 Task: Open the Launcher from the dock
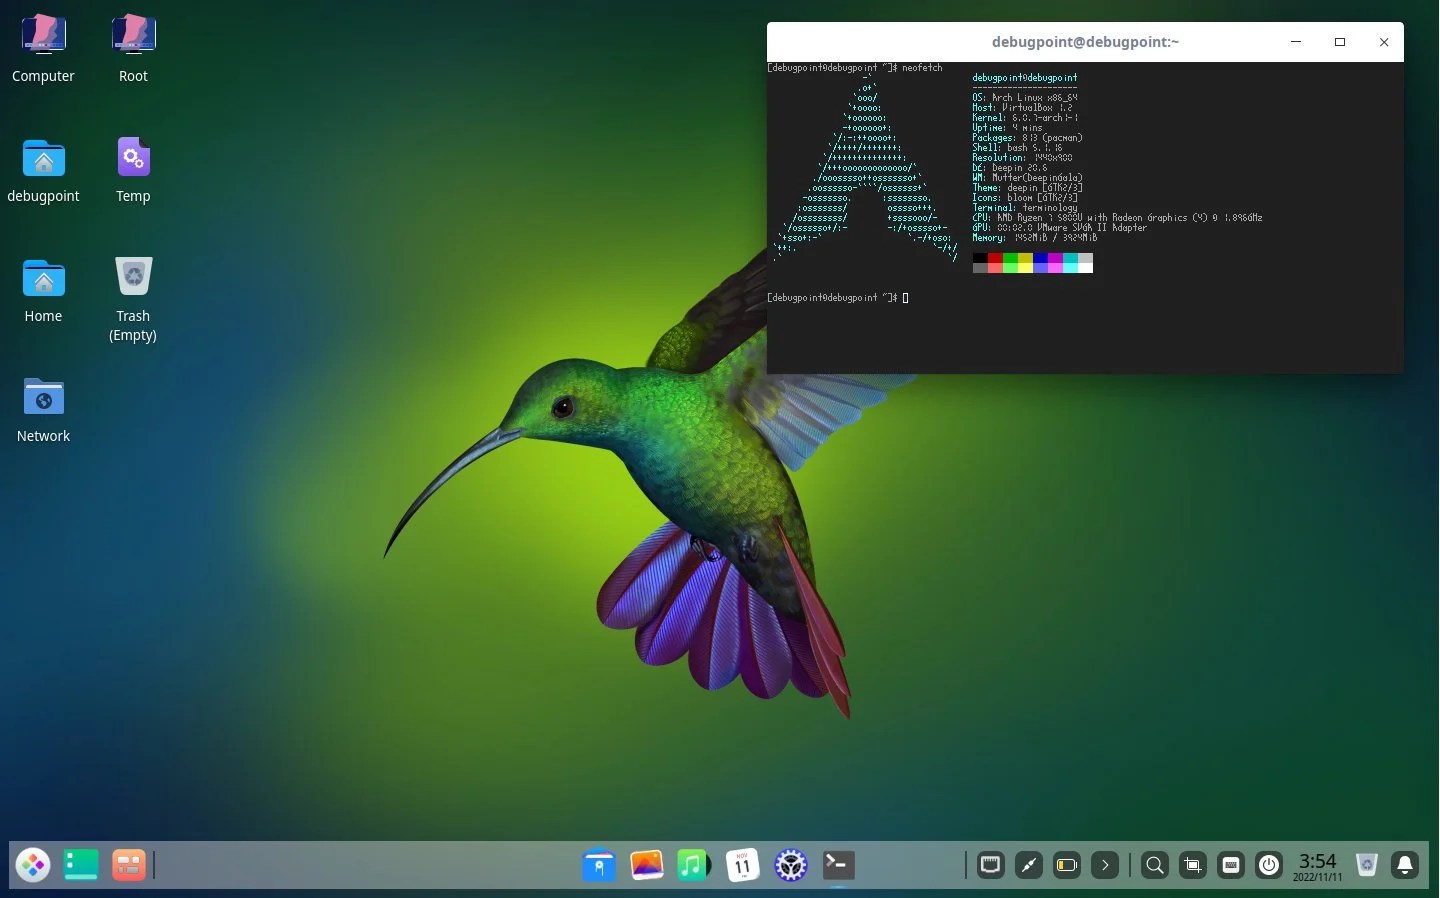pos(33,865)
